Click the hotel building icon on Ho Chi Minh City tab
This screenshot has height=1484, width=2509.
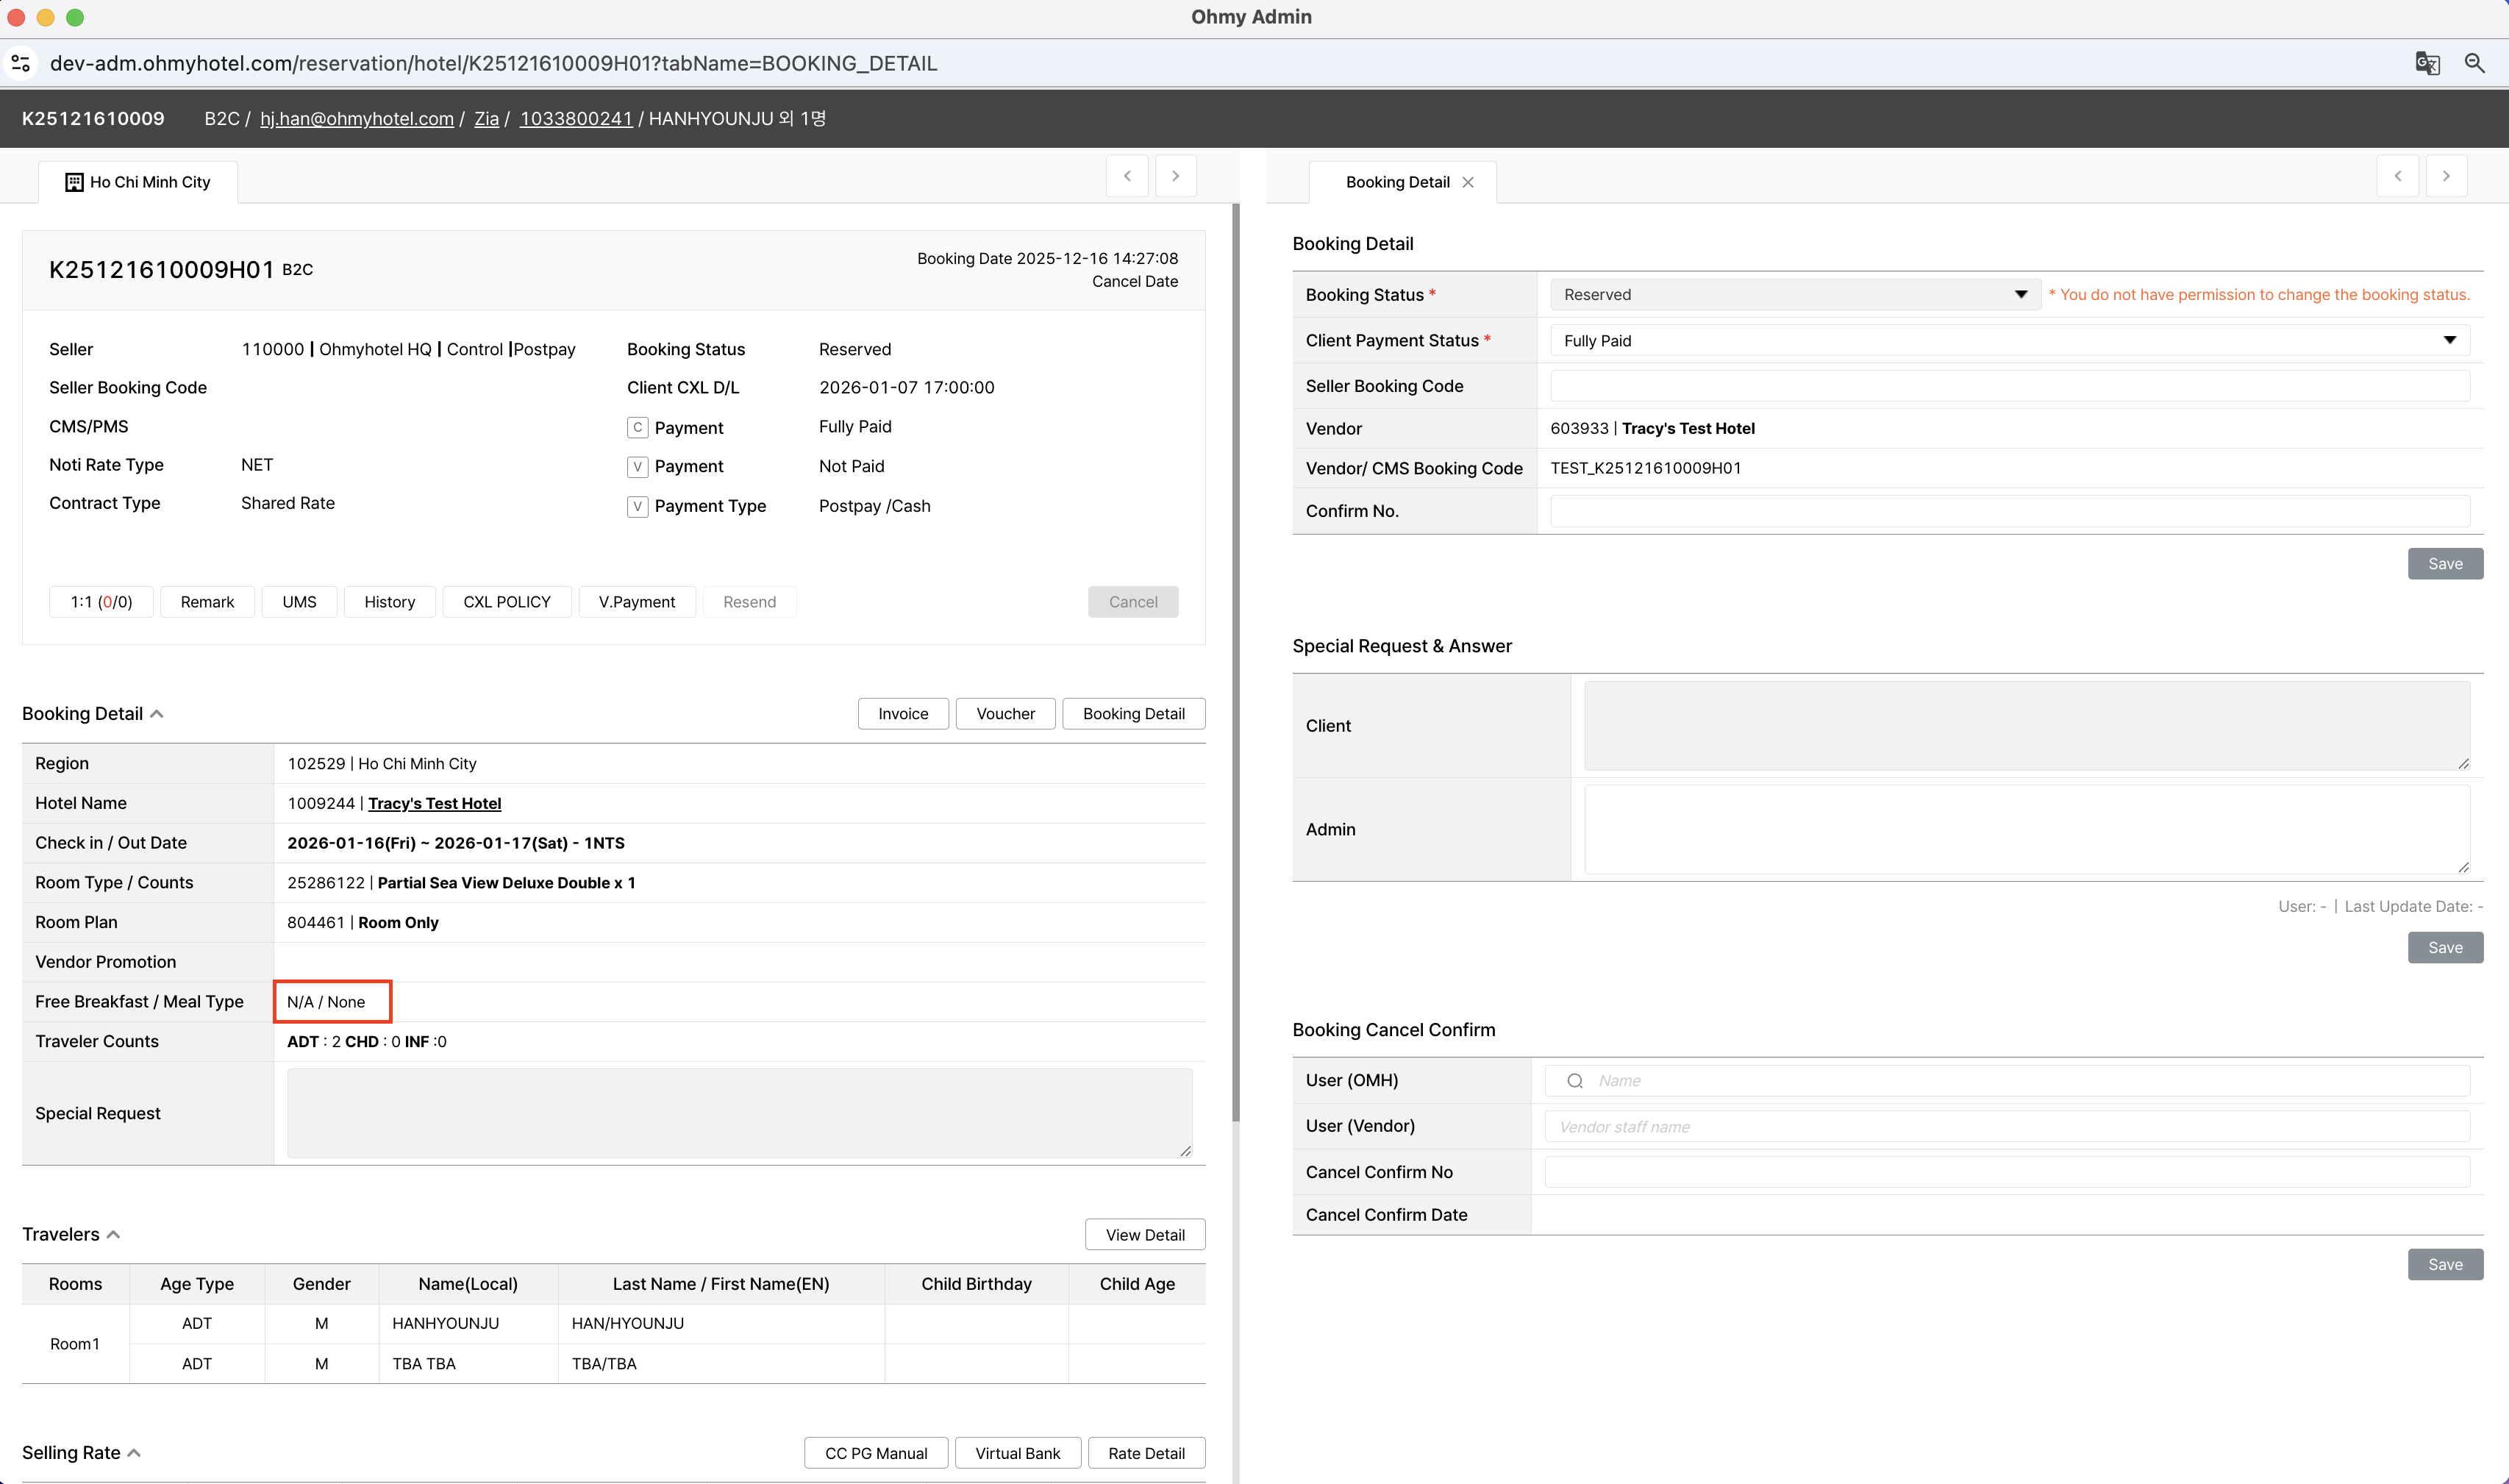coord(74,182)
